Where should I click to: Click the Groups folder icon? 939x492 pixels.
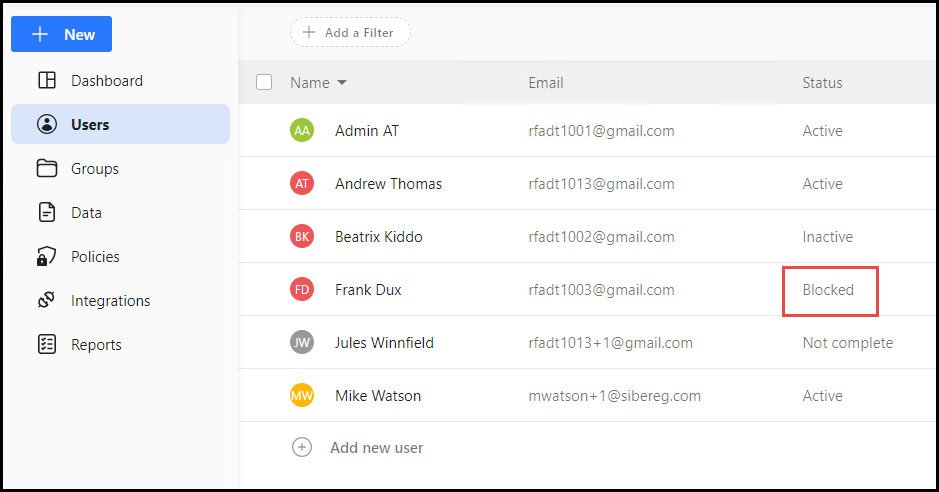[x=47, y=169]
